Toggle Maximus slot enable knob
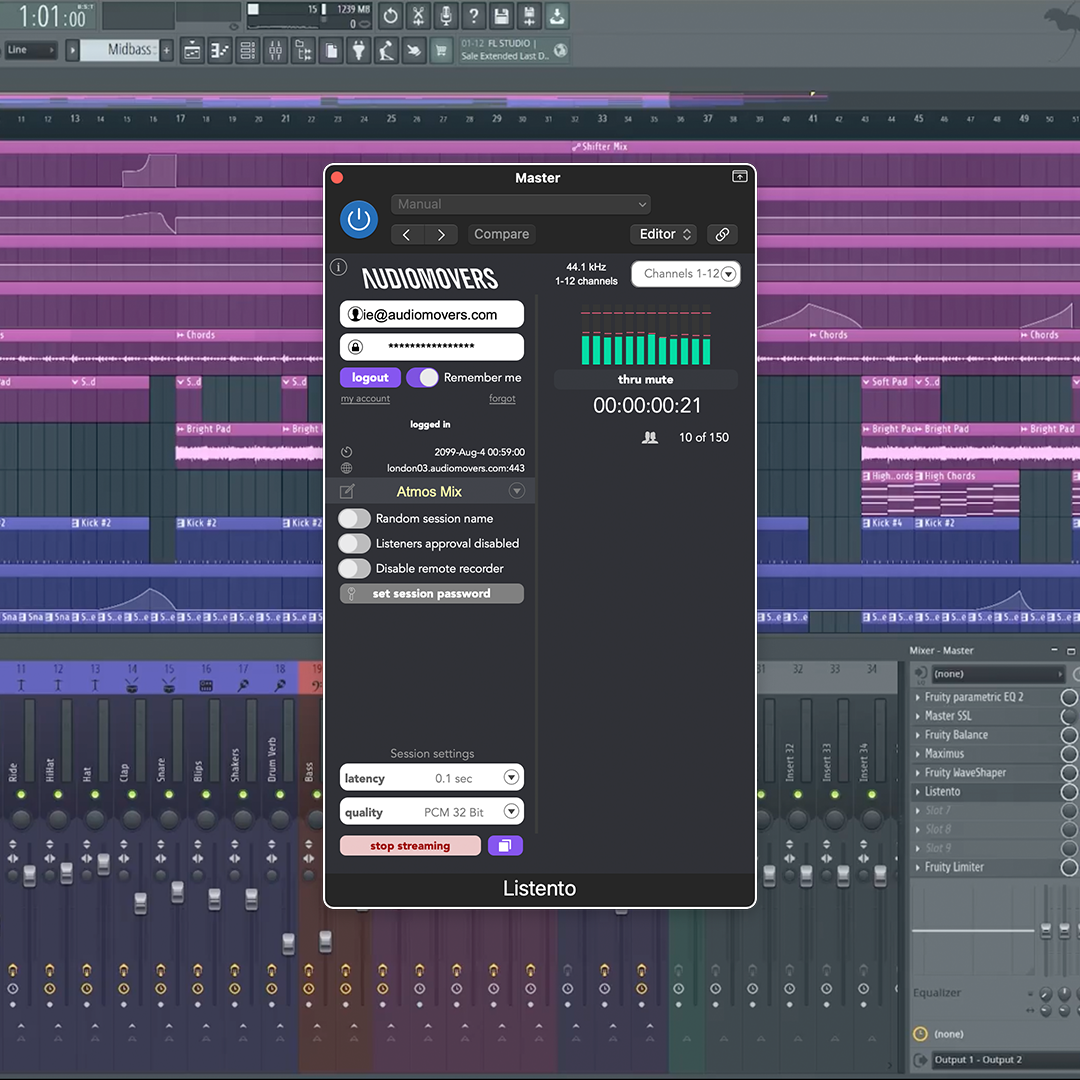Image resolution: width=1080 pixels, height=1080 pixels. pyautogui.click(x=1068, y=754)
